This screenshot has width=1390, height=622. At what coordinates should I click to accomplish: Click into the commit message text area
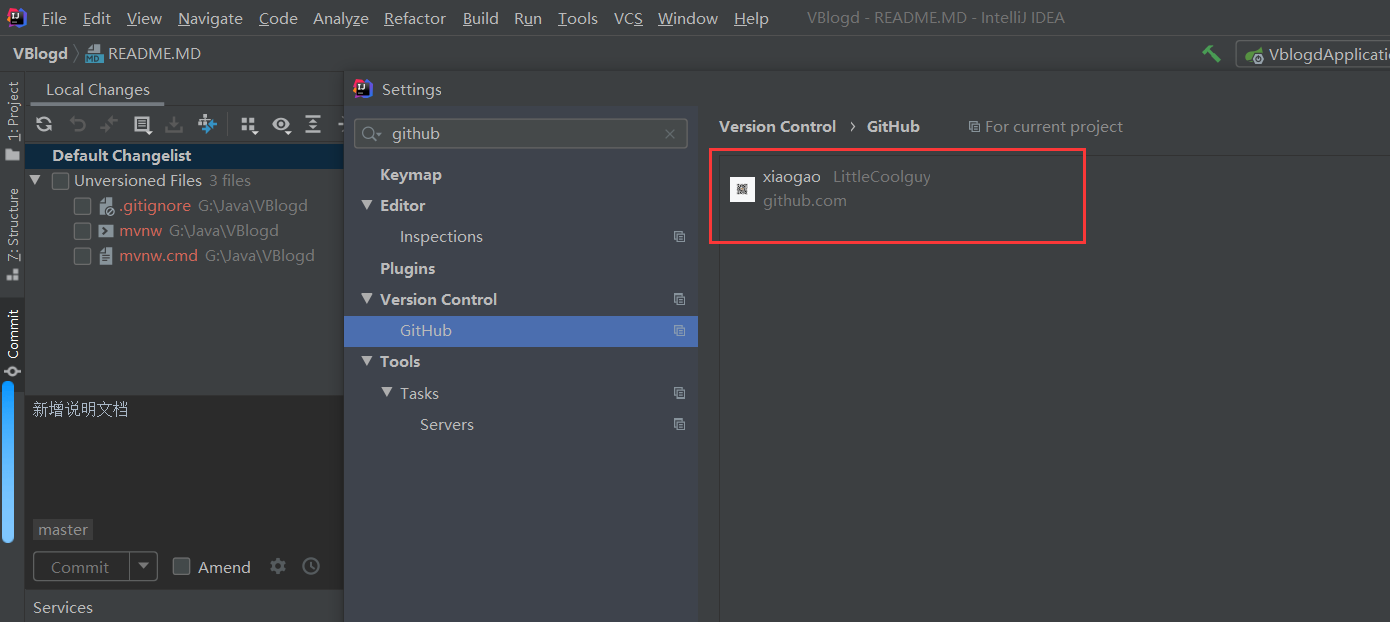184,453
